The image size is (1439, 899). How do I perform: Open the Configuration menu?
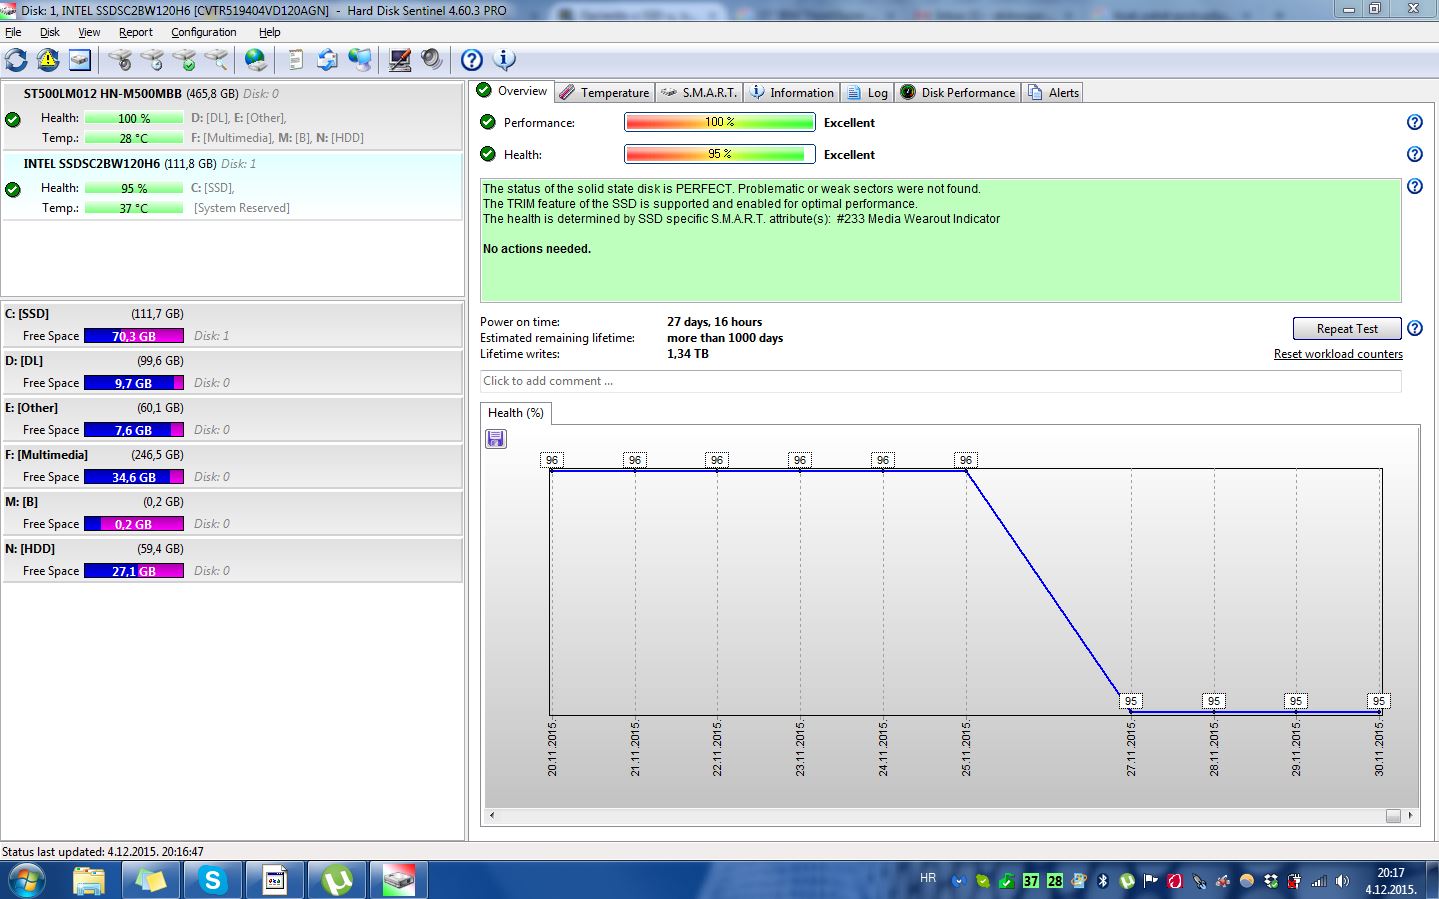coord(203,32)
